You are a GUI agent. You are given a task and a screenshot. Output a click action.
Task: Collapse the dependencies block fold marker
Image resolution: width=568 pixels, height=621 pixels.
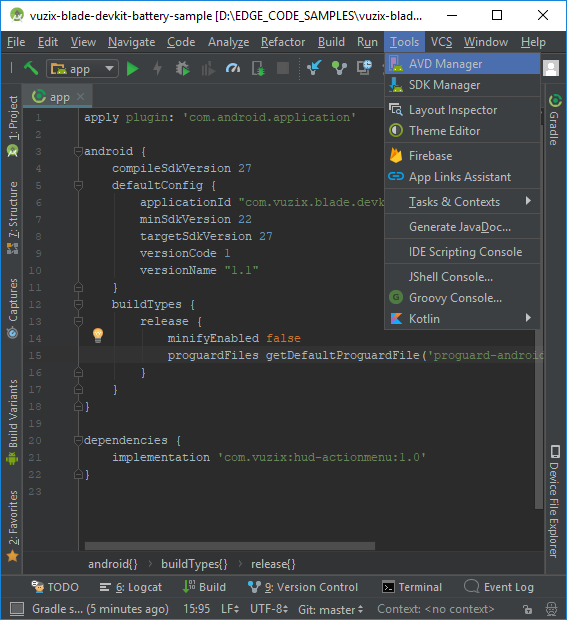(x=78, y=440)
